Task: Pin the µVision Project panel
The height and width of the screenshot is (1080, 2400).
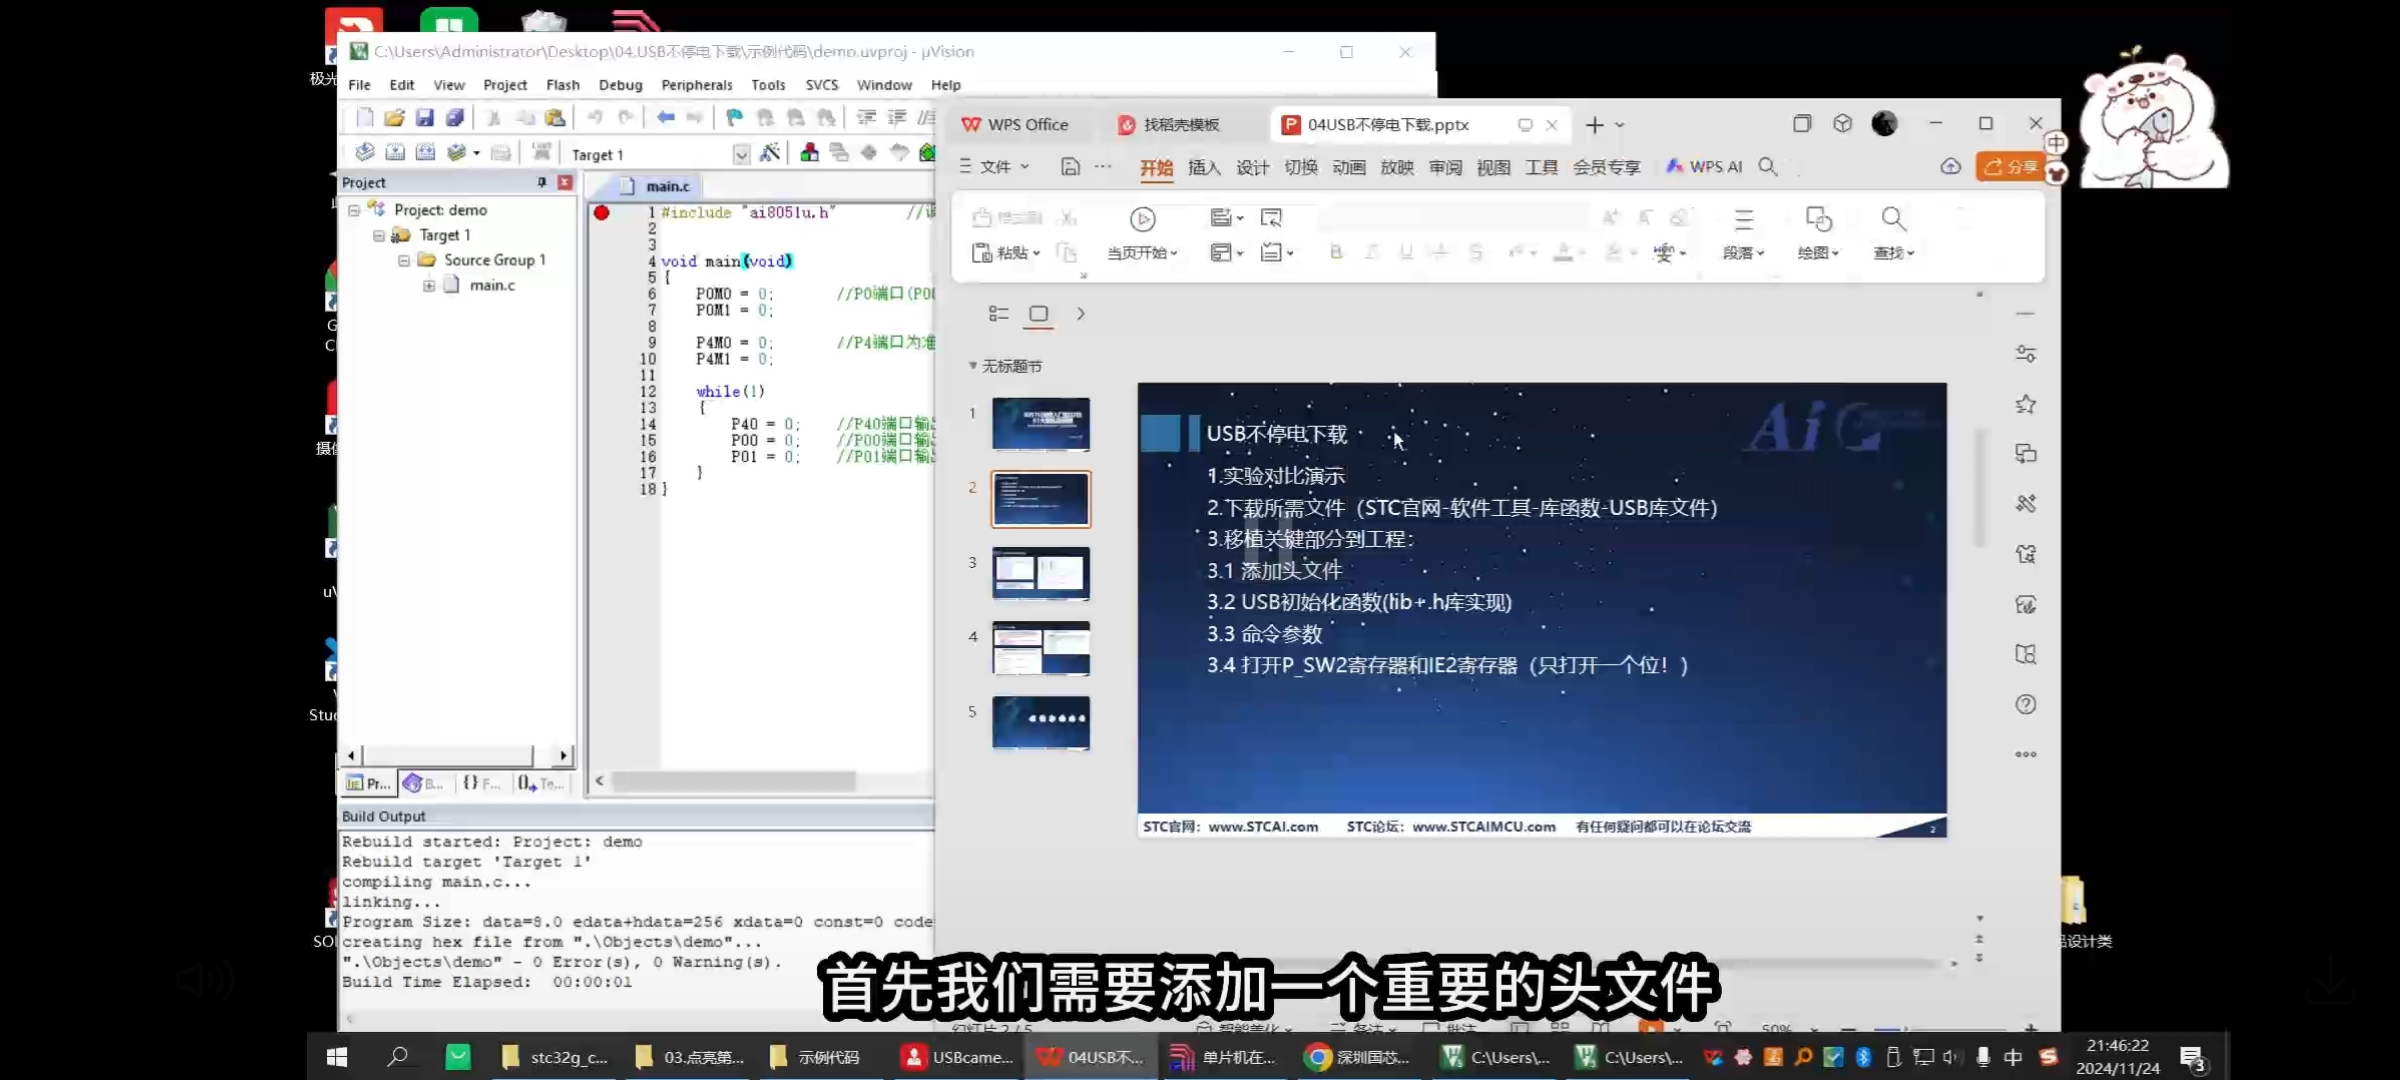Action: 542,182
